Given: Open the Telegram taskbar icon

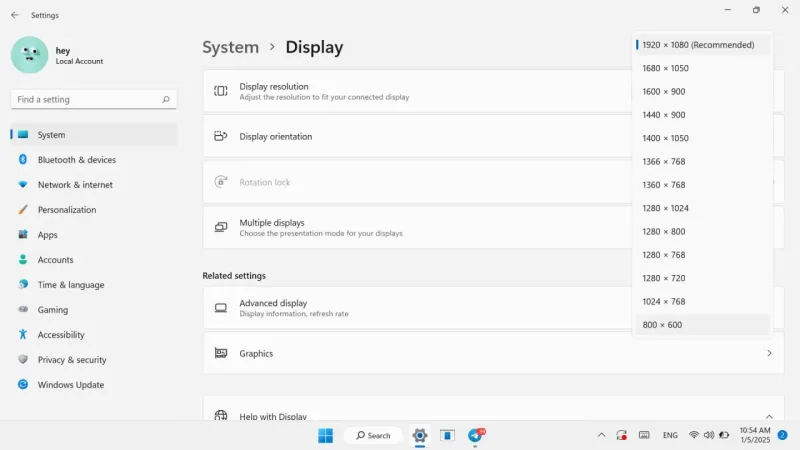Looking at the screenshot, I should pyautogui.click(x=476, y=435).
